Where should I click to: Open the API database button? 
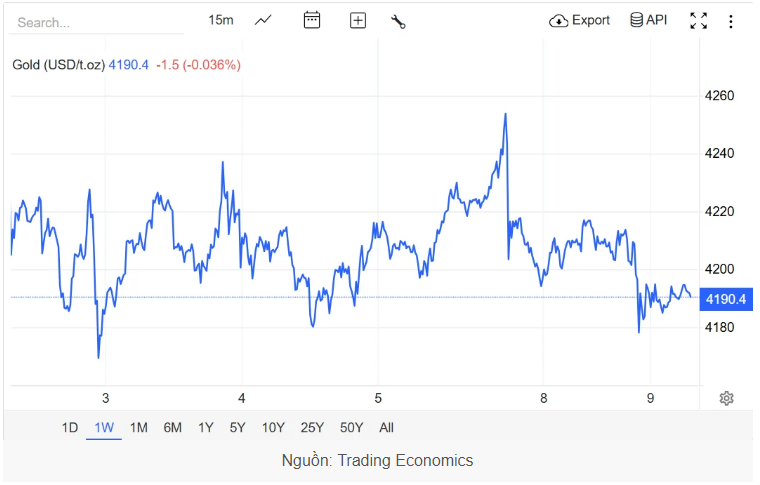click(648, 20)
